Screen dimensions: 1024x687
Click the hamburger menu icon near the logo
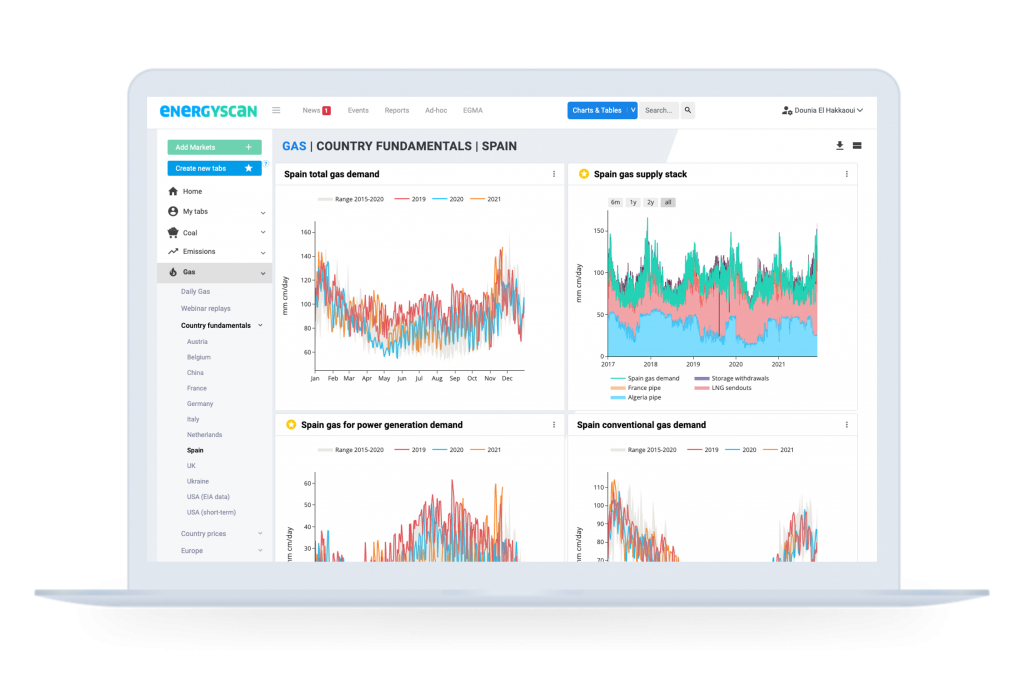[276, 111]
